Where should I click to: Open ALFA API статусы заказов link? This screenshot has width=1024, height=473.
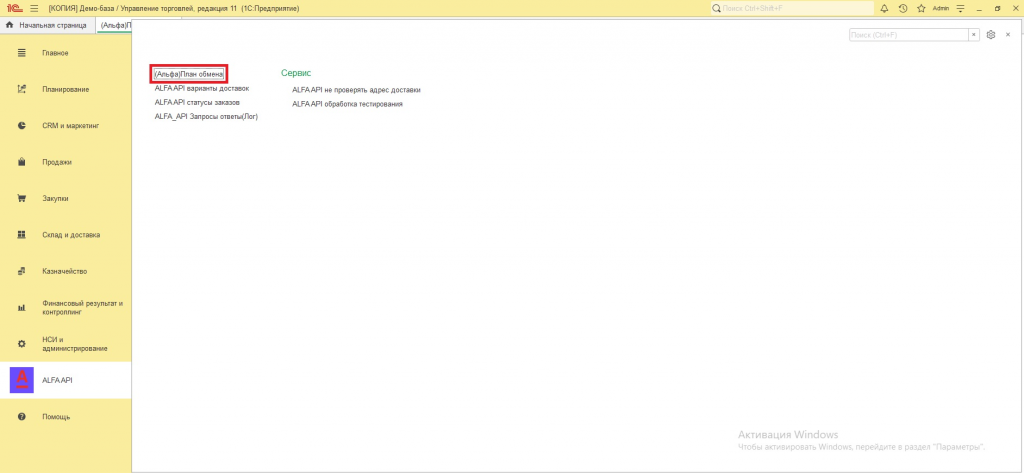197,103
